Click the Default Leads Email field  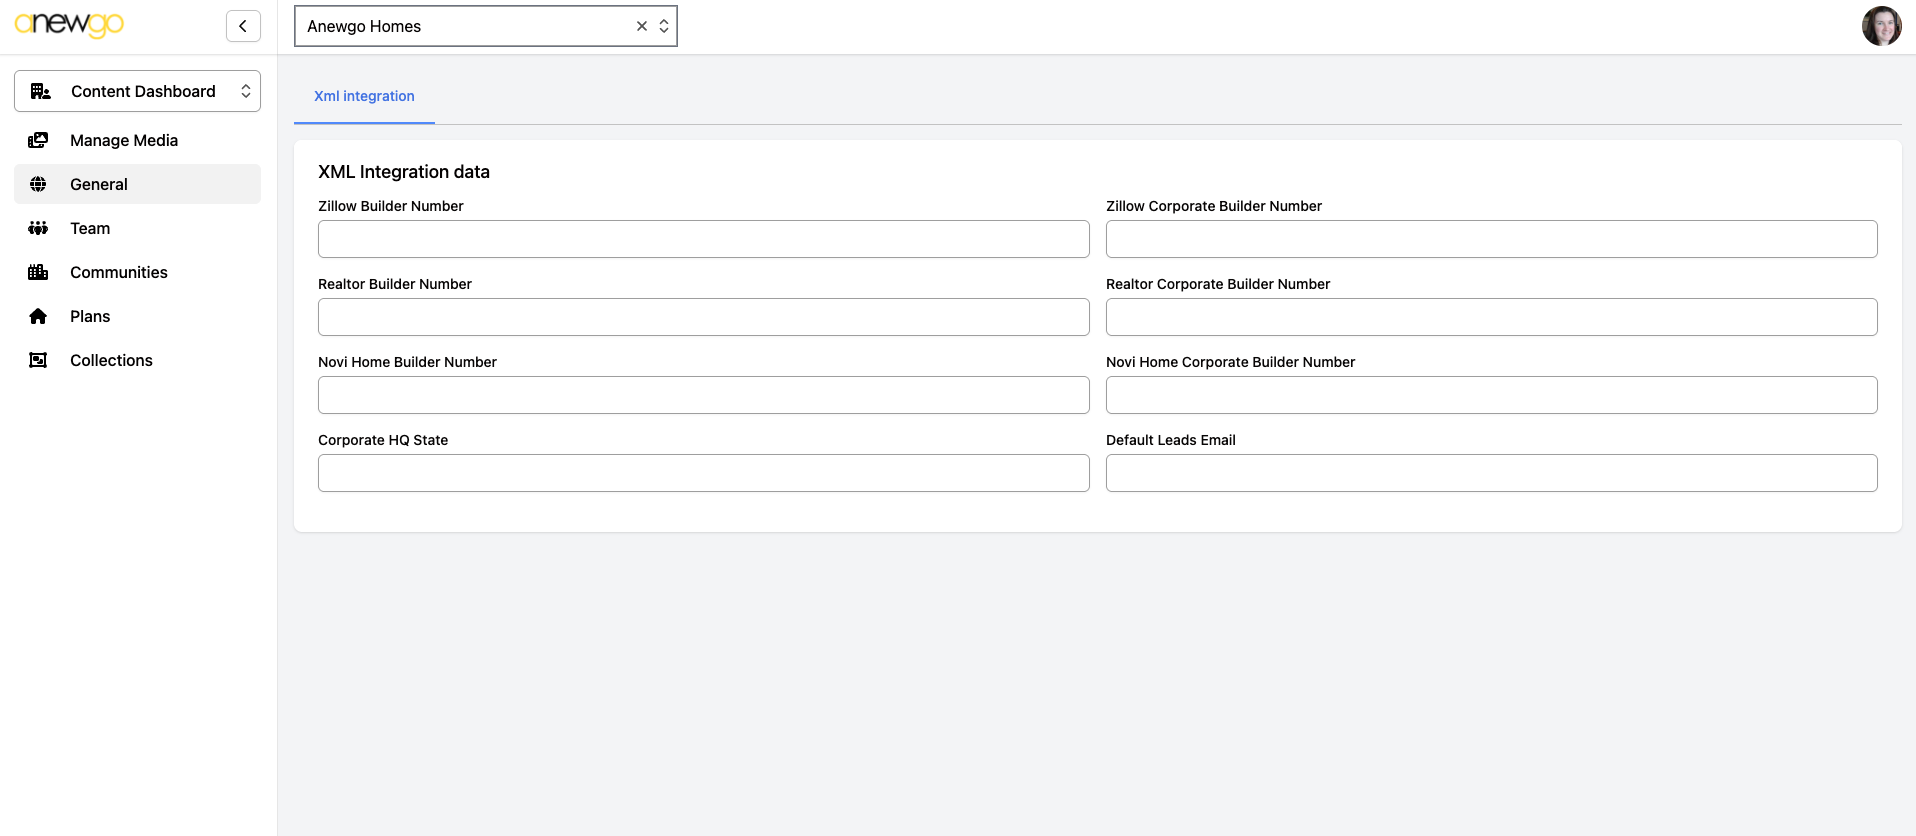(1491, 473)
